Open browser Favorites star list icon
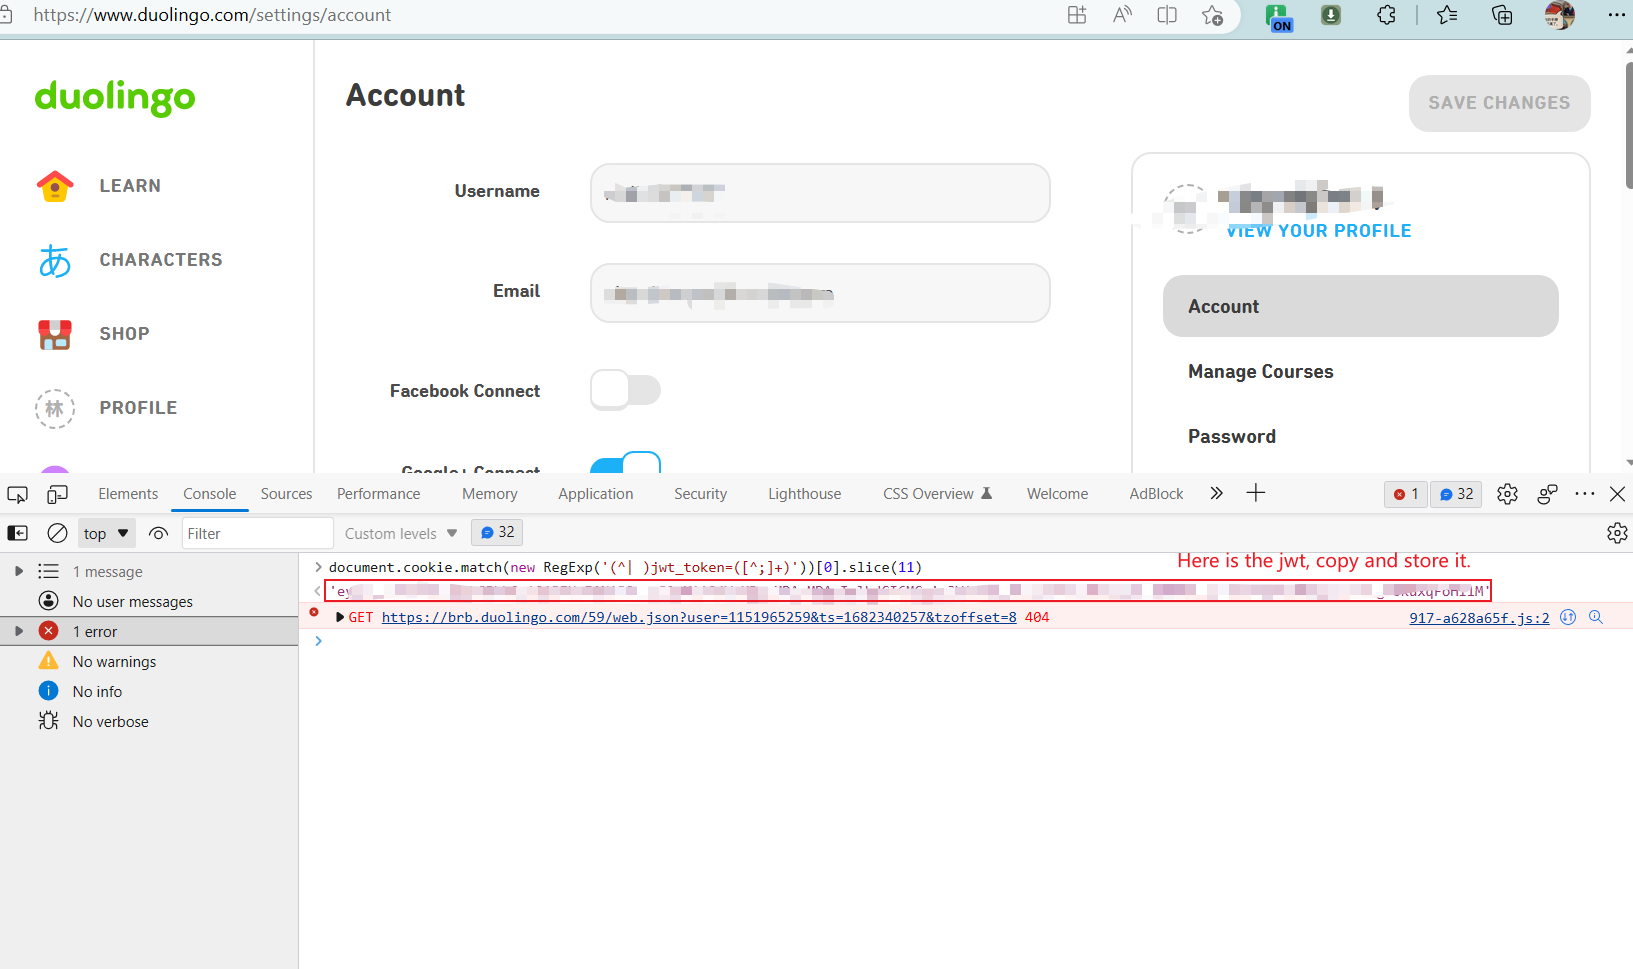 (x=1447, y=15)
